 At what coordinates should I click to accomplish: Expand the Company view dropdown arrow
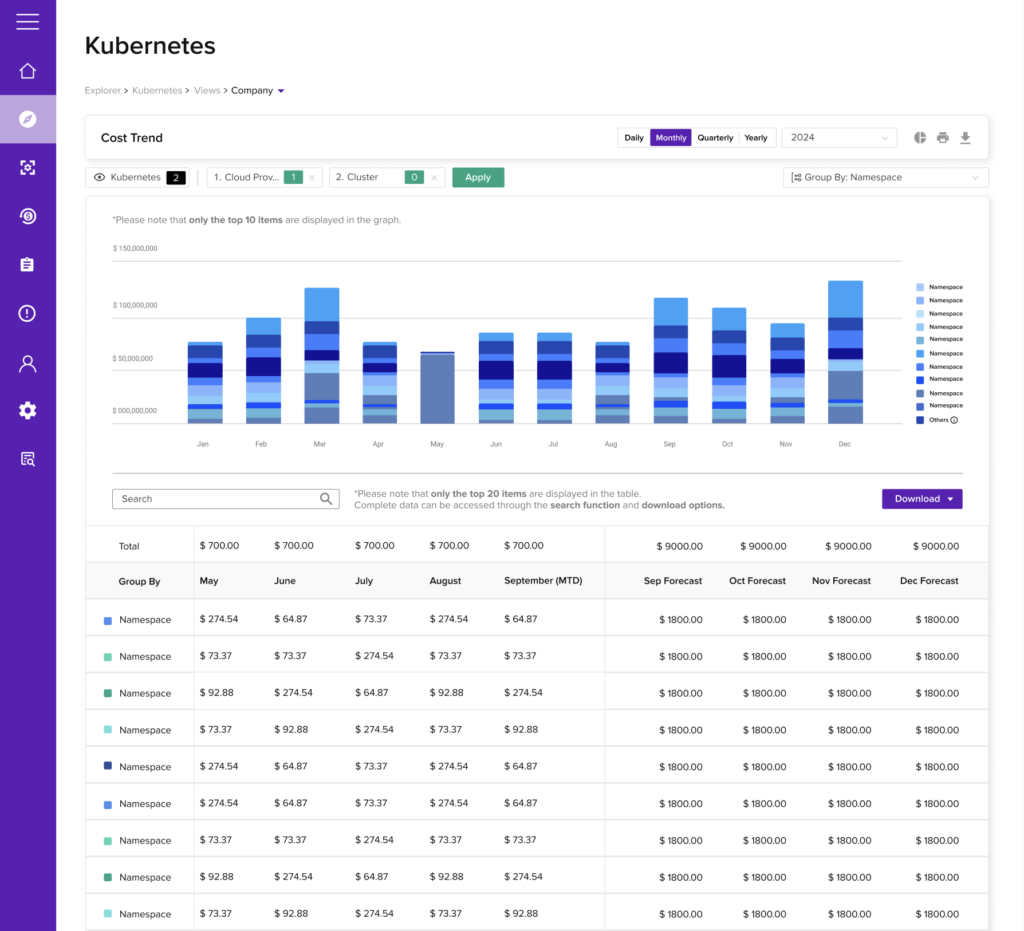pos(281,91)
